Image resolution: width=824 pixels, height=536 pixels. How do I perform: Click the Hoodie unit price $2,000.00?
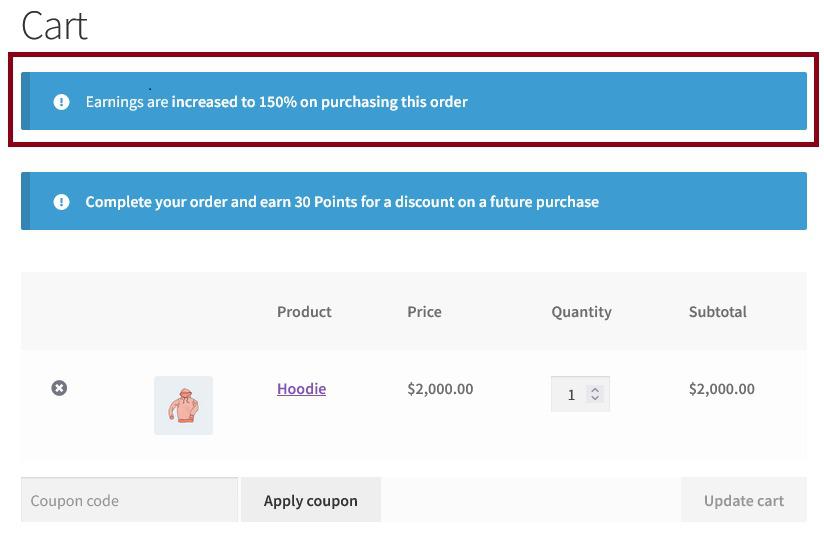[440, 389]
